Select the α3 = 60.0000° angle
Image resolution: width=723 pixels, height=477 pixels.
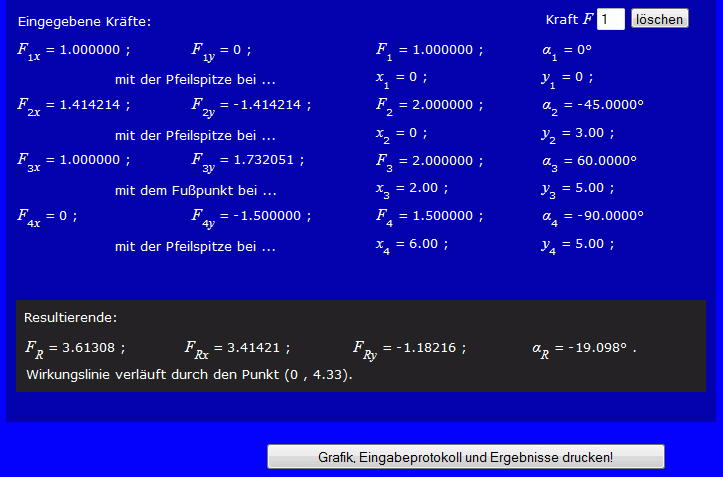[589, 160]
